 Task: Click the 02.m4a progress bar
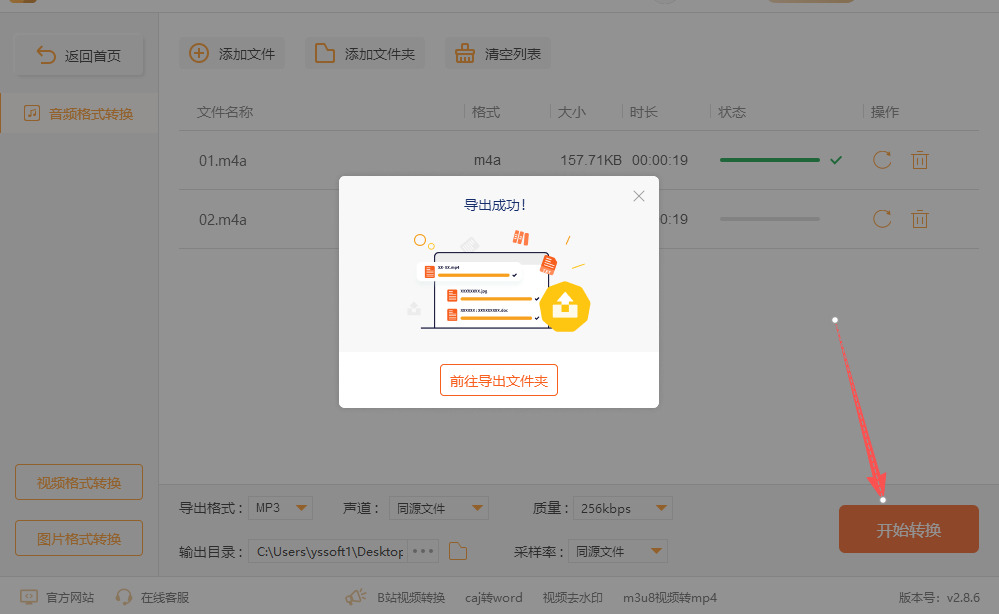coord(770,219)
